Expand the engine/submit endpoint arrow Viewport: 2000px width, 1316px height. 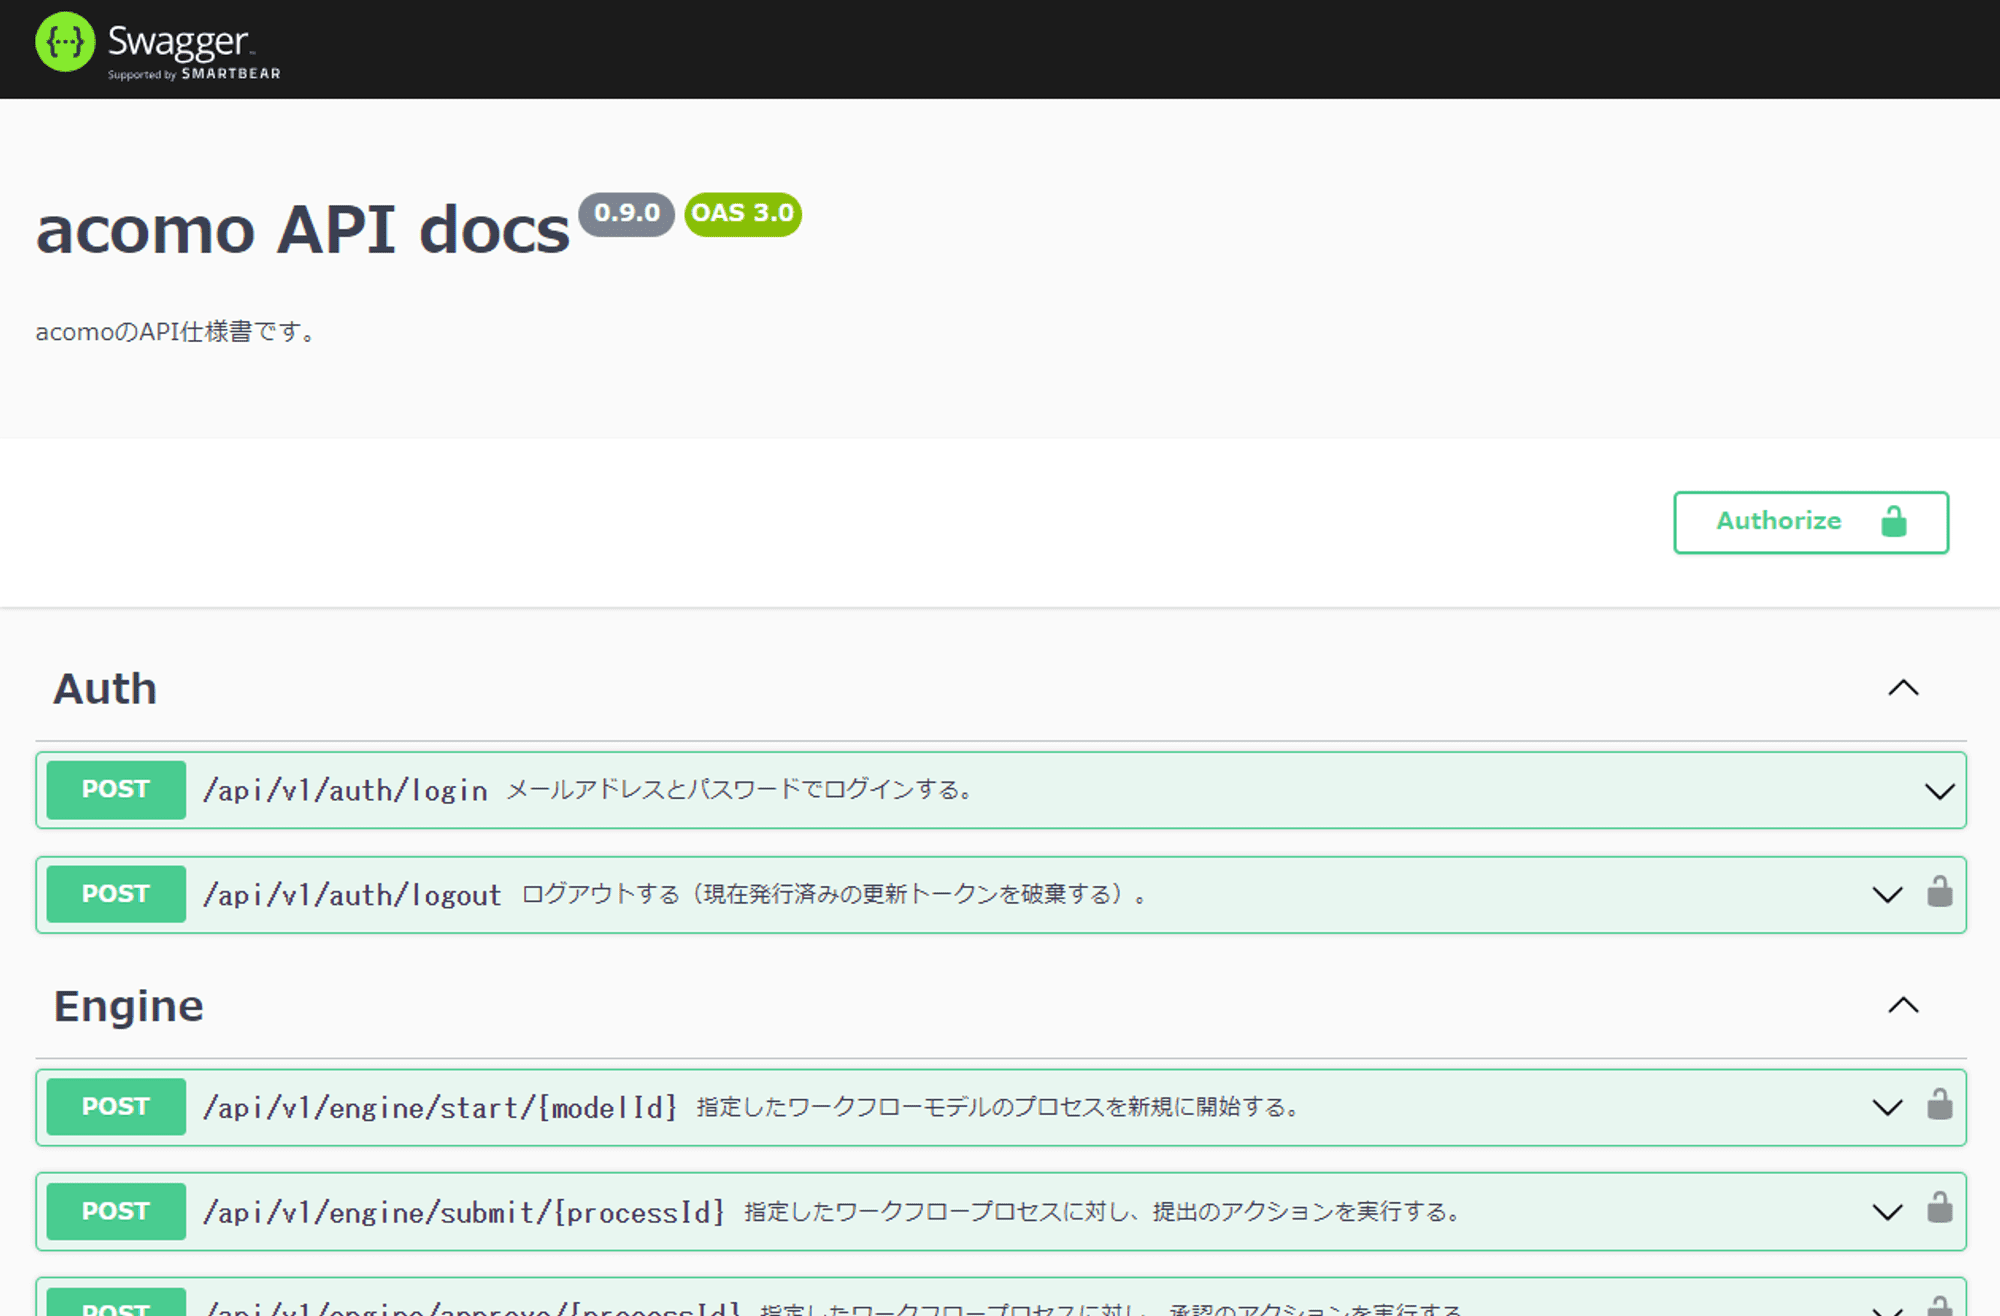click(x=1887, y=1212)
